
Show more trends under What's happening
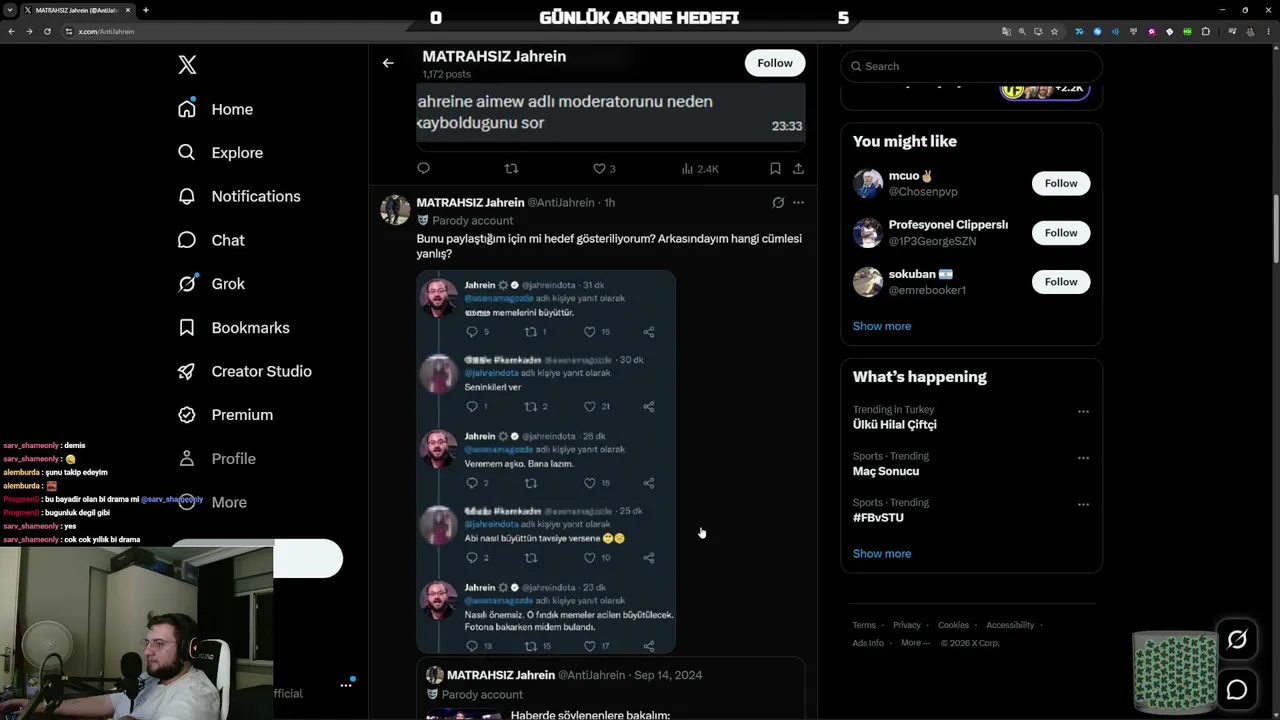(x=882, y=554)
